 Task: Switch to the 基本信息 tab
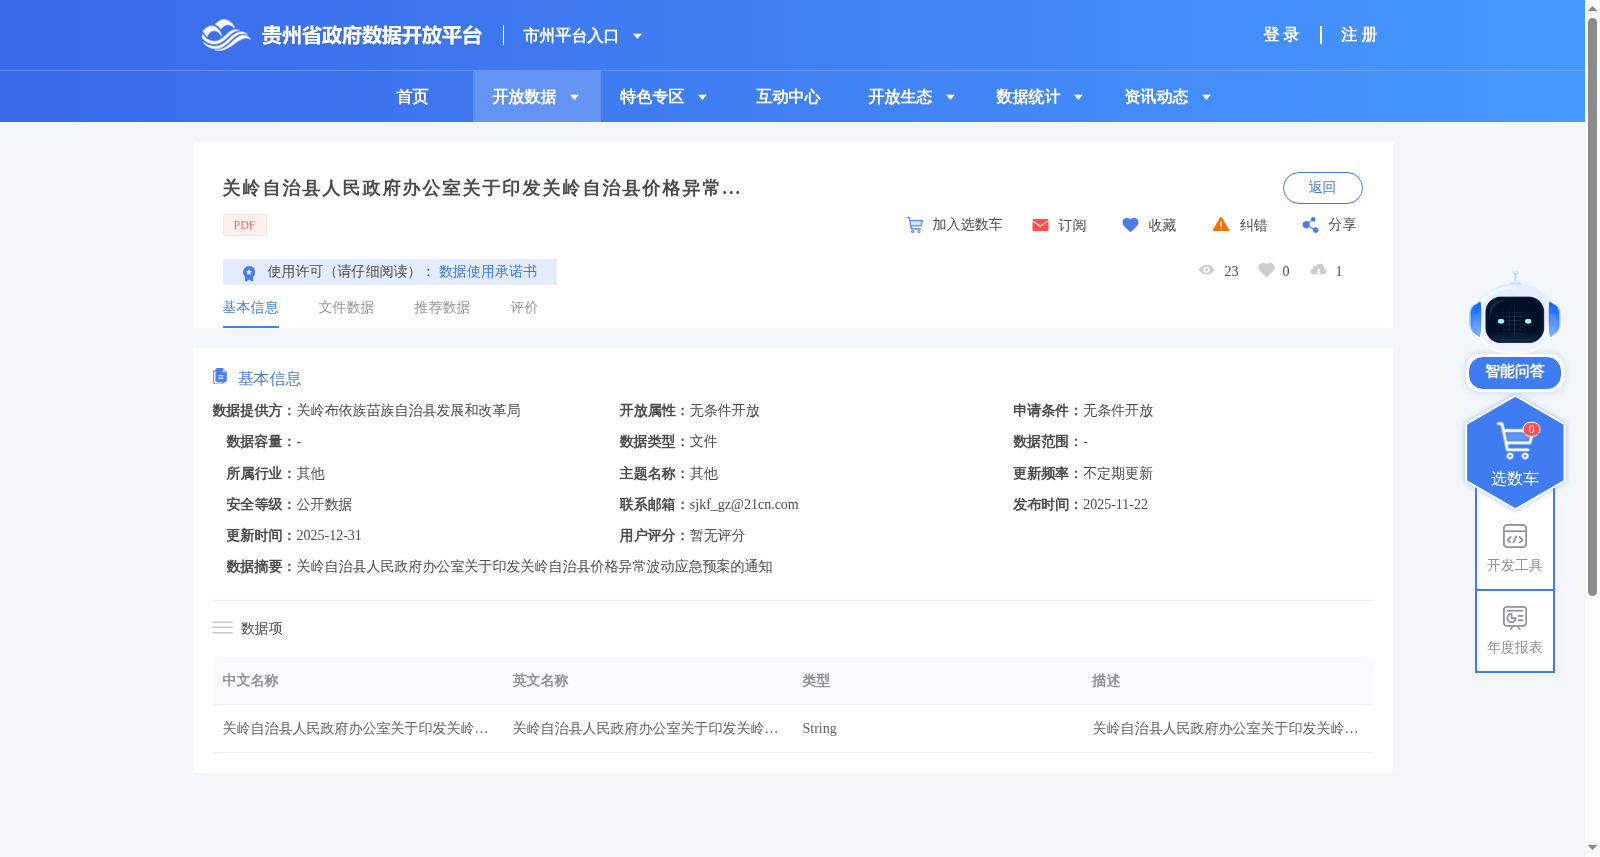click(x=250, y=307)
